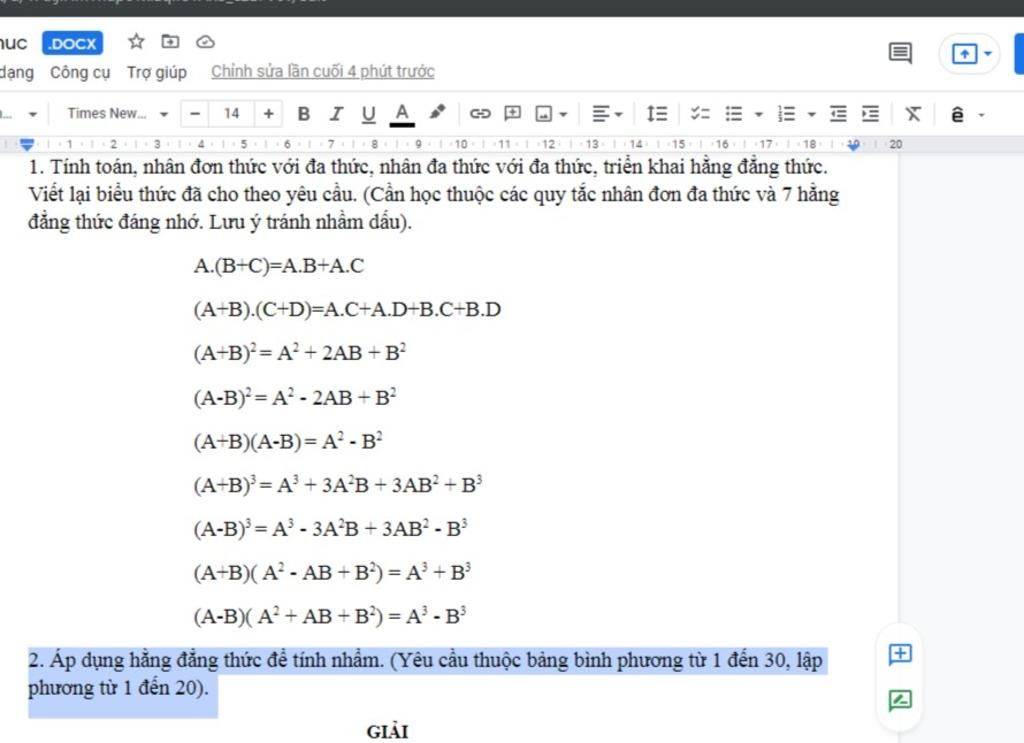Click the formula (A+B).(C+D)=A.C+A.D+B.C+B.D
Screen dimensions: 1024x743
[347, 309]
